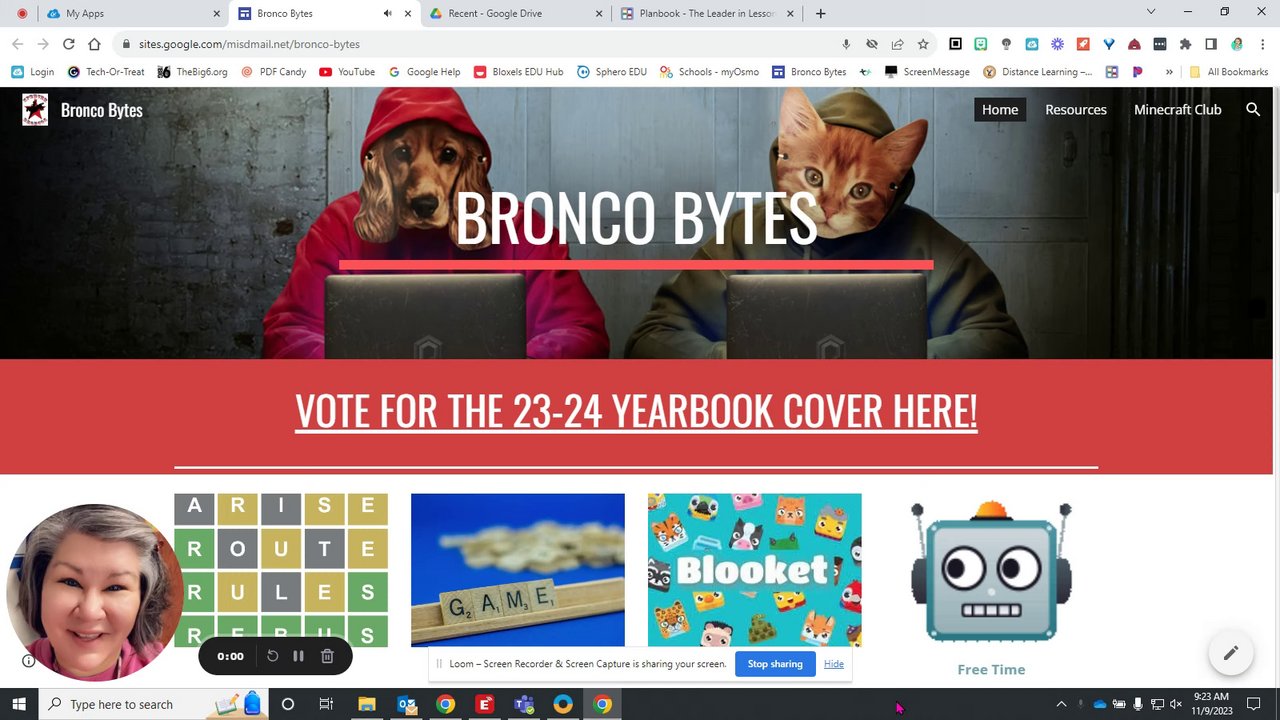The image size is (1280, 720).
Task: Open the Chrome extensions puzzle icon
Action: coord(1185,44)
